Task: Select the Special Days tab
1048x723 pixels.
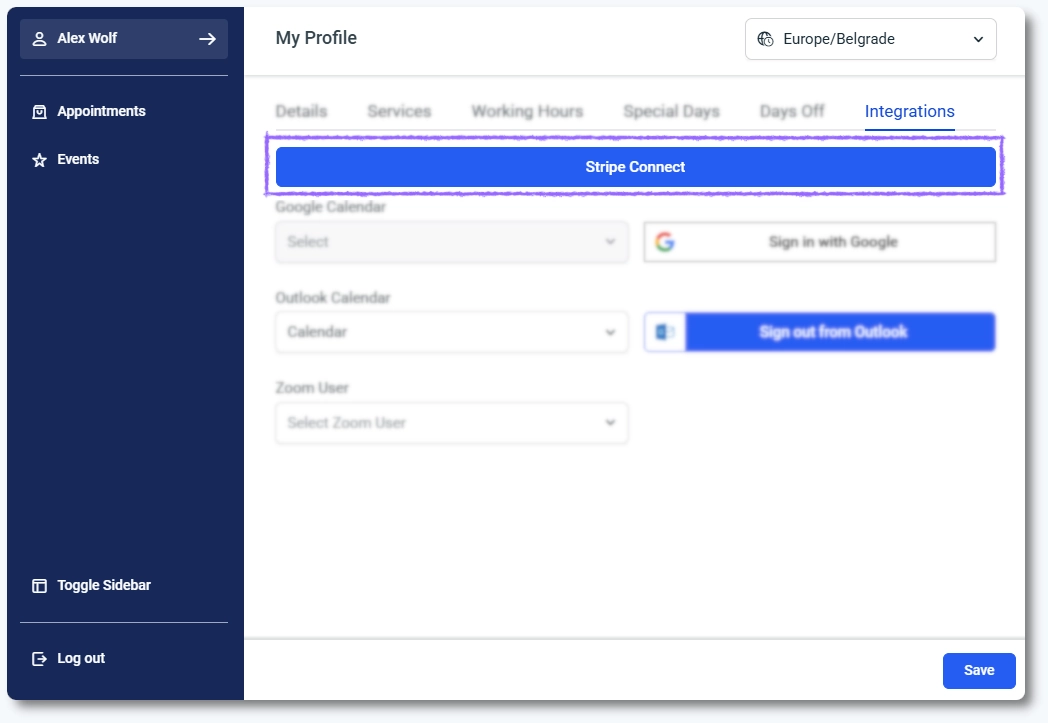Action: [x=671, y=111]
